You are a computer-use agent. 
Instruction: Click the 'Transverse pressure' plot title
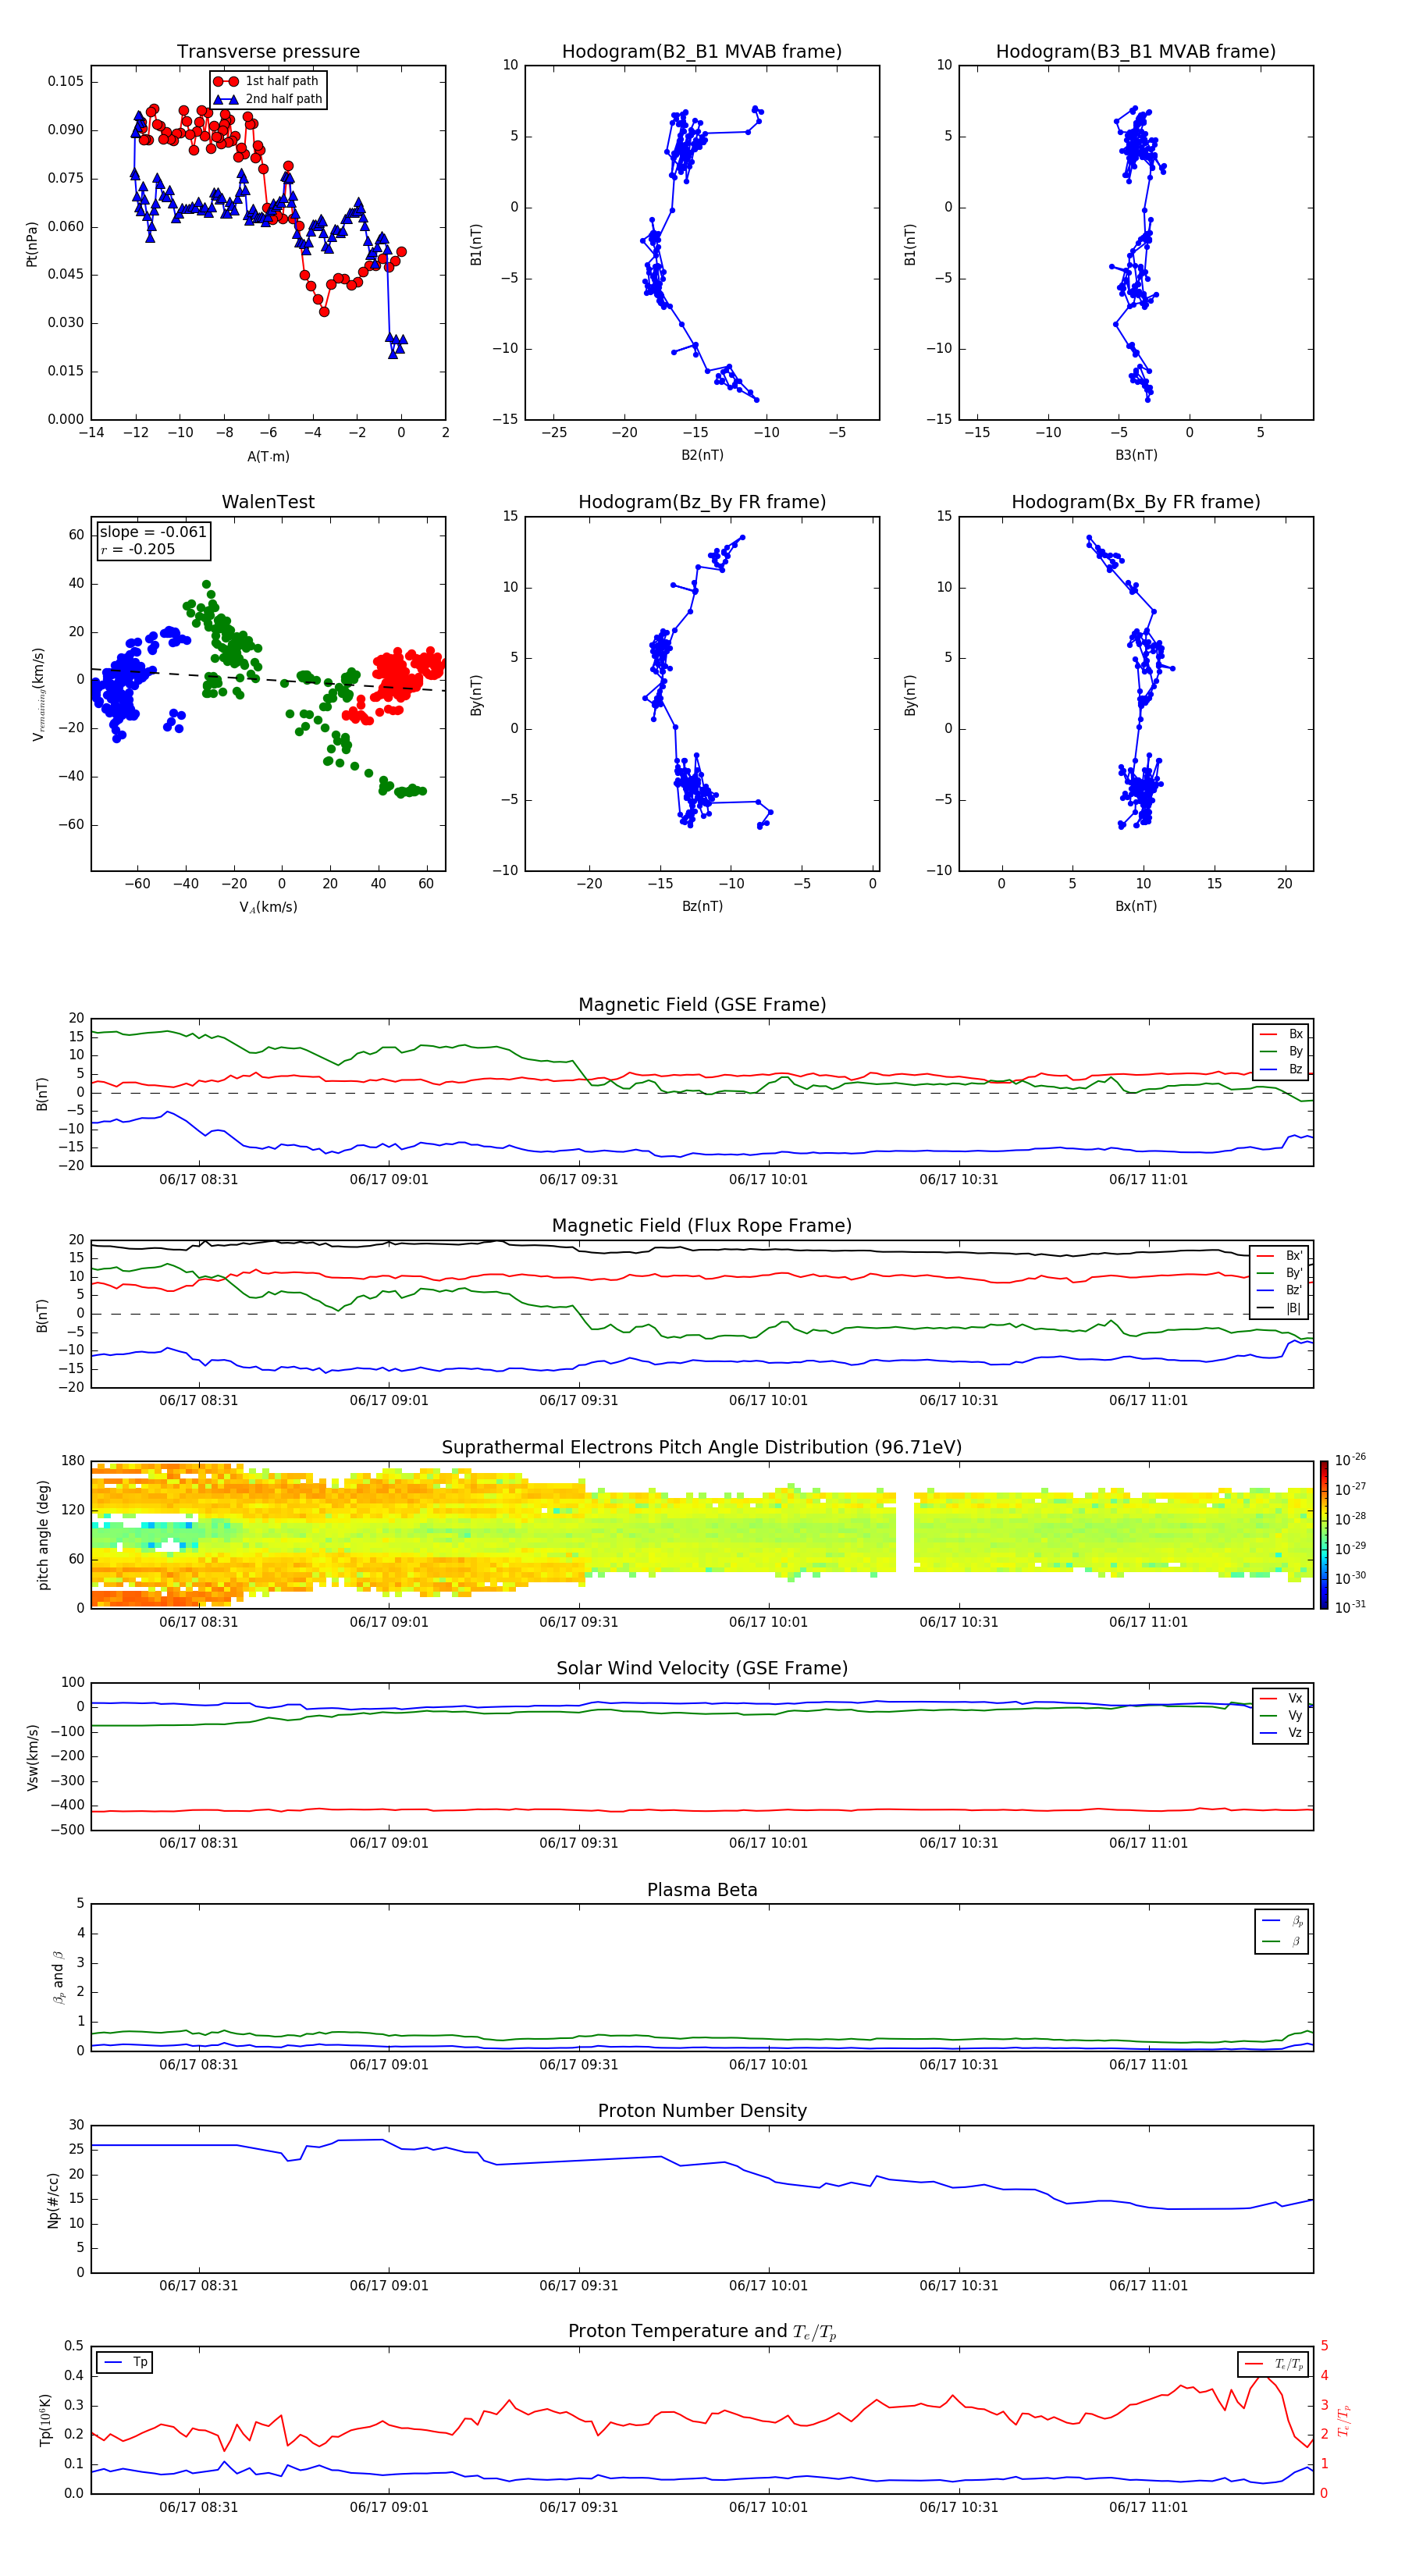click(268, 51)
